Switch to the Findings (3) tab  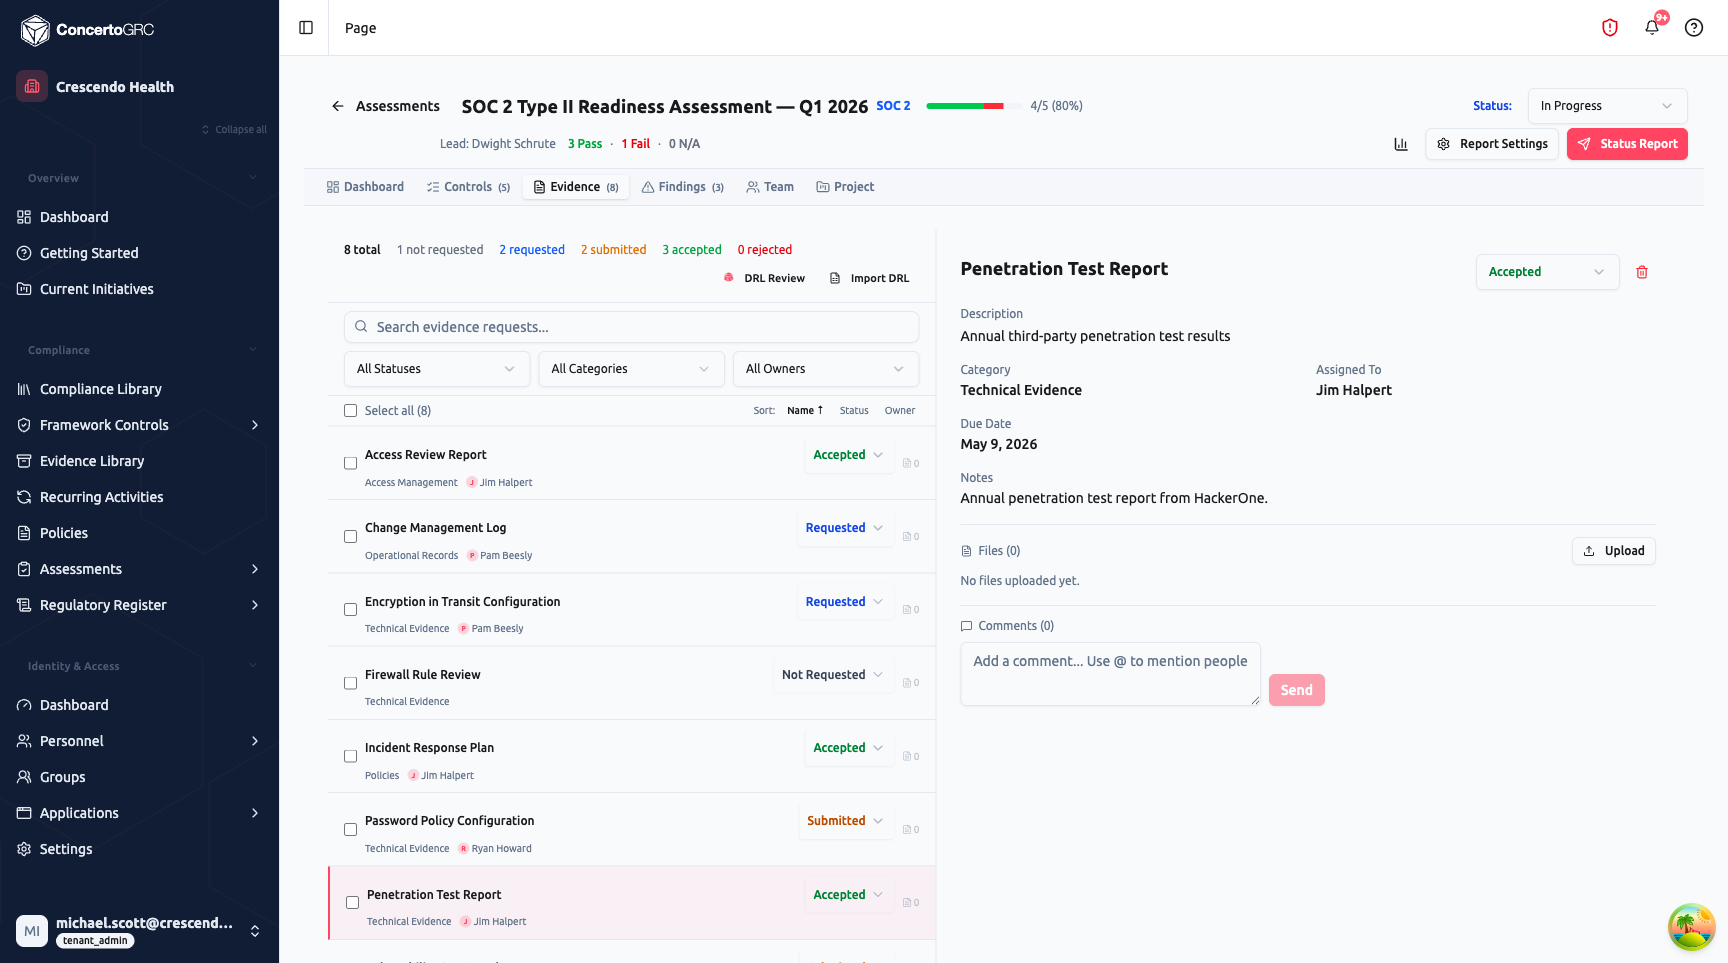683,187
